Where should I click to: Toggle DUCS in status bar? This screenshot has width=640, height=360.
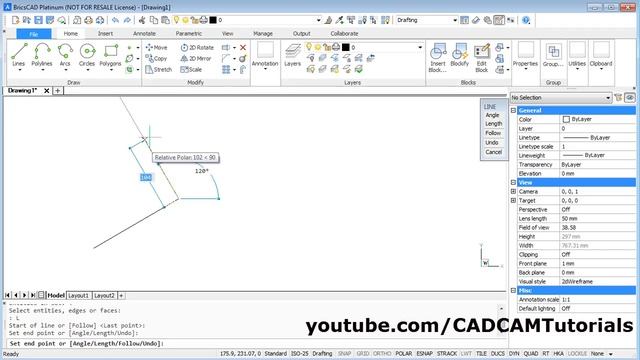(x=498, y=353)
